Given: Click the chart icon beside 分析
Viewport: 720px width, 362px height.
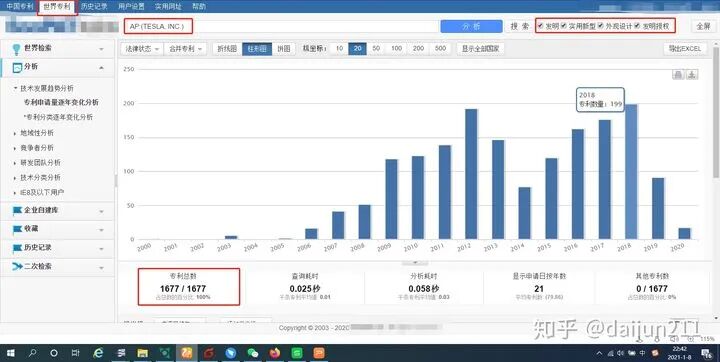Looking at the screenshot, I should click(x=17, y=68).
